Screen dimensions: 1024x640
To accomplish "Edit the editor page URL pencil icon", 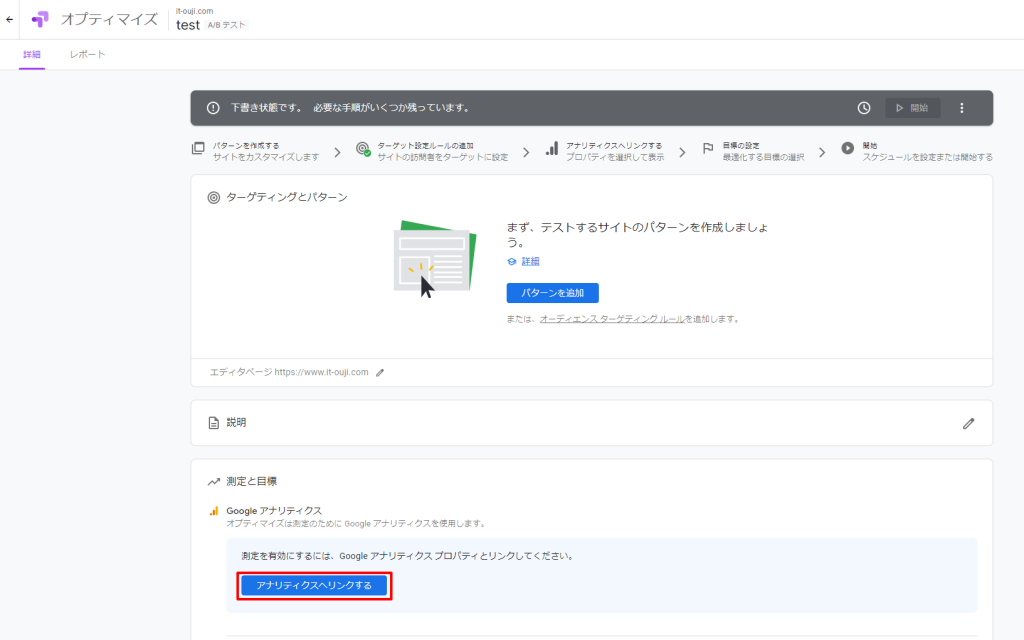I will (380, 372).
